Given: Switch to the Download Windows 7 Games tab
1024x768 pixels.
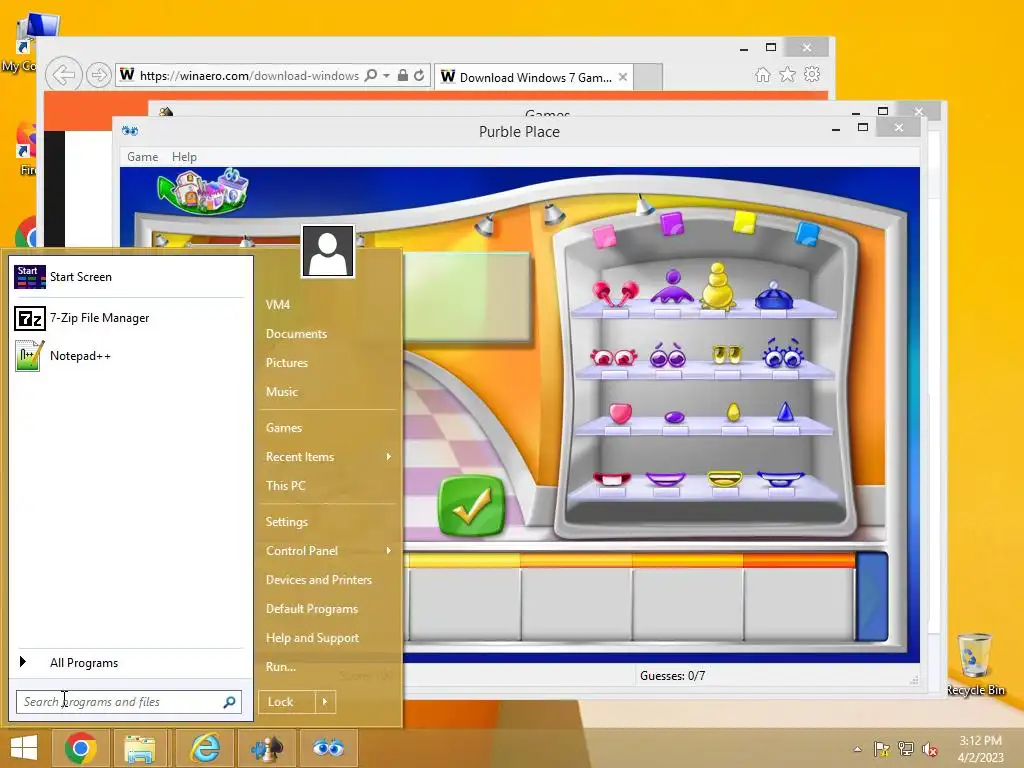Looking at the screenshot, I should coord(534,77).
